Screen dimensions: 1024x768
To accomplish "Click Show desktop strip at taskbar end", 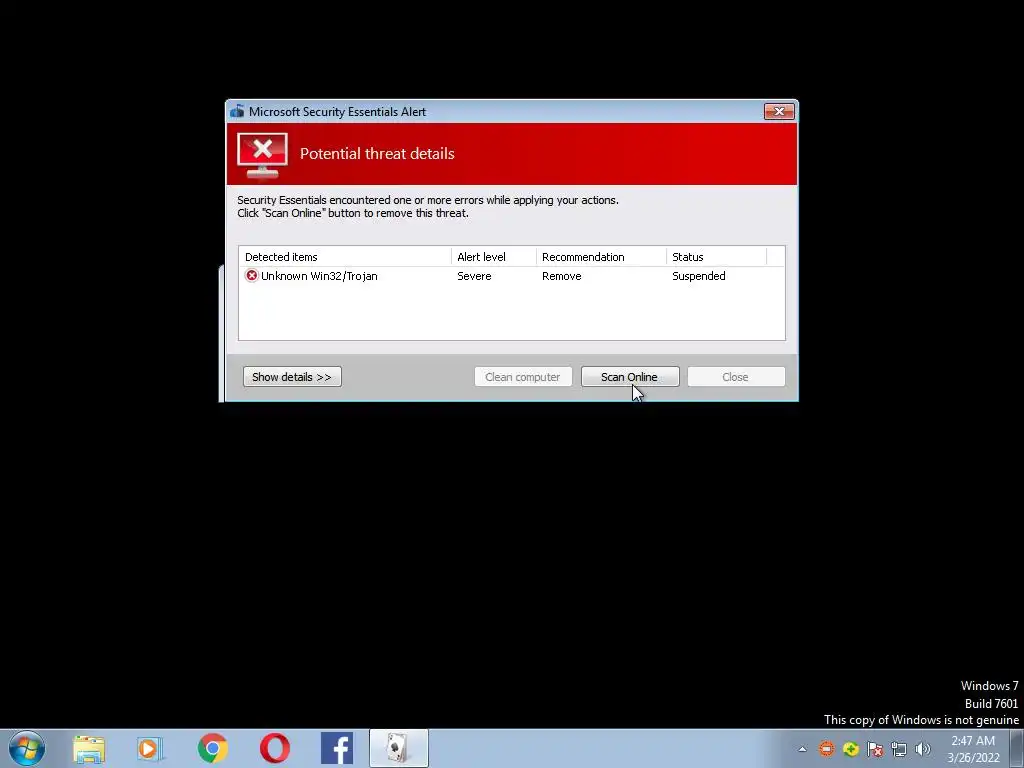I will pyautogui.click(x=1017, y=748).
